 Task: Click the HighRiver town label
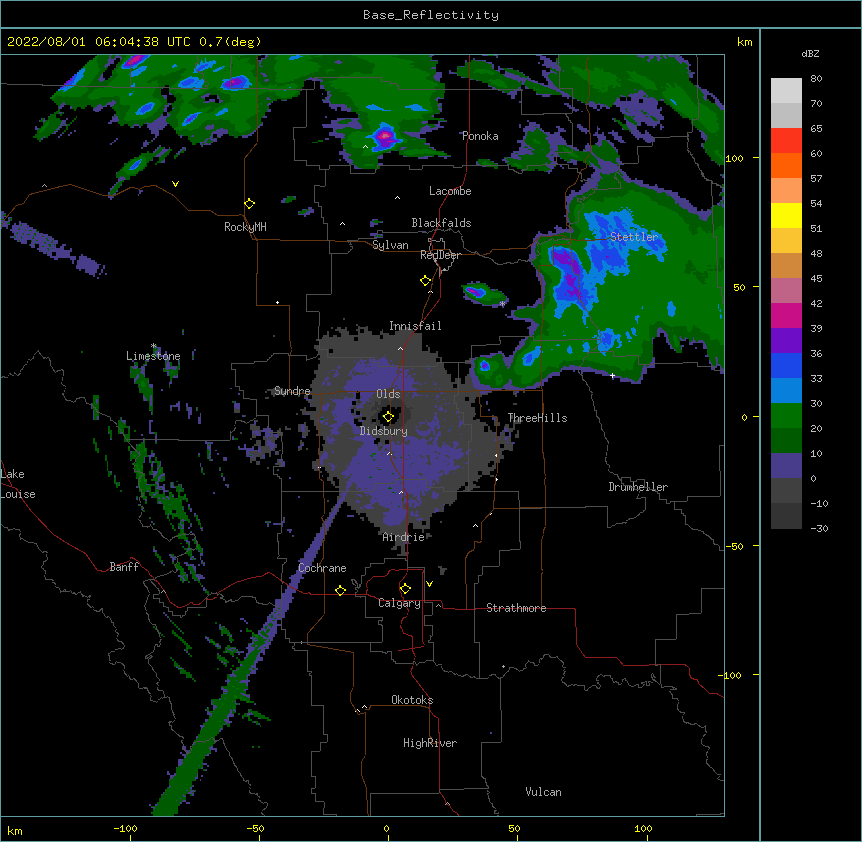click(430, 743)
